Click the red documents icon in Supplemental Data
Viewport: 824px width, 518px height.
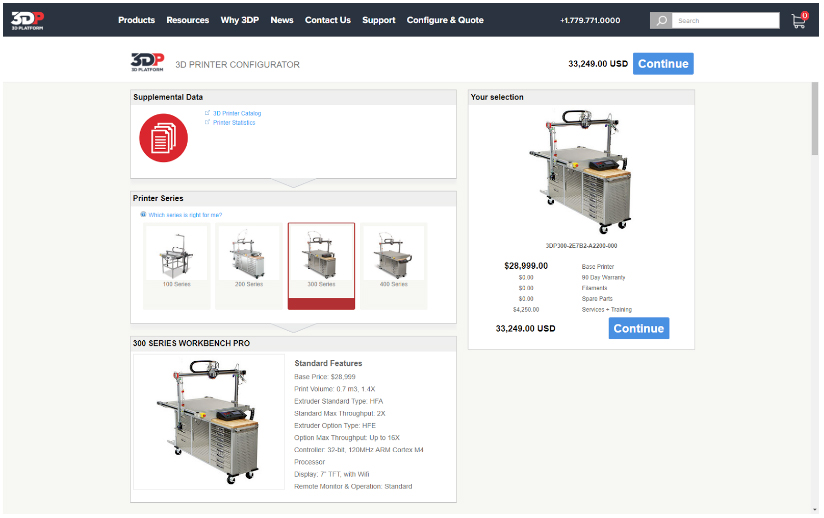coord(163,138)
